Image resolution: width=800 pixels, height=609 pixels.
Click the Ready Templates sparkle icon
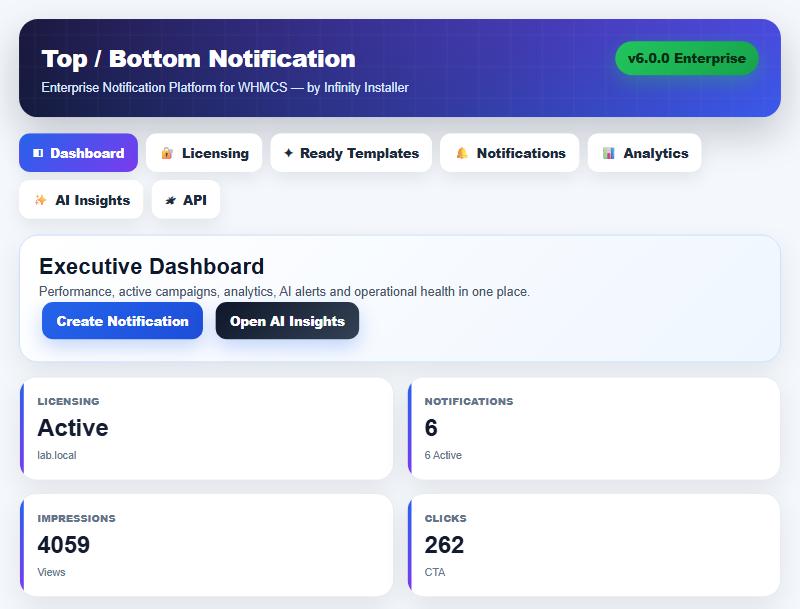[x=288, y=153]
